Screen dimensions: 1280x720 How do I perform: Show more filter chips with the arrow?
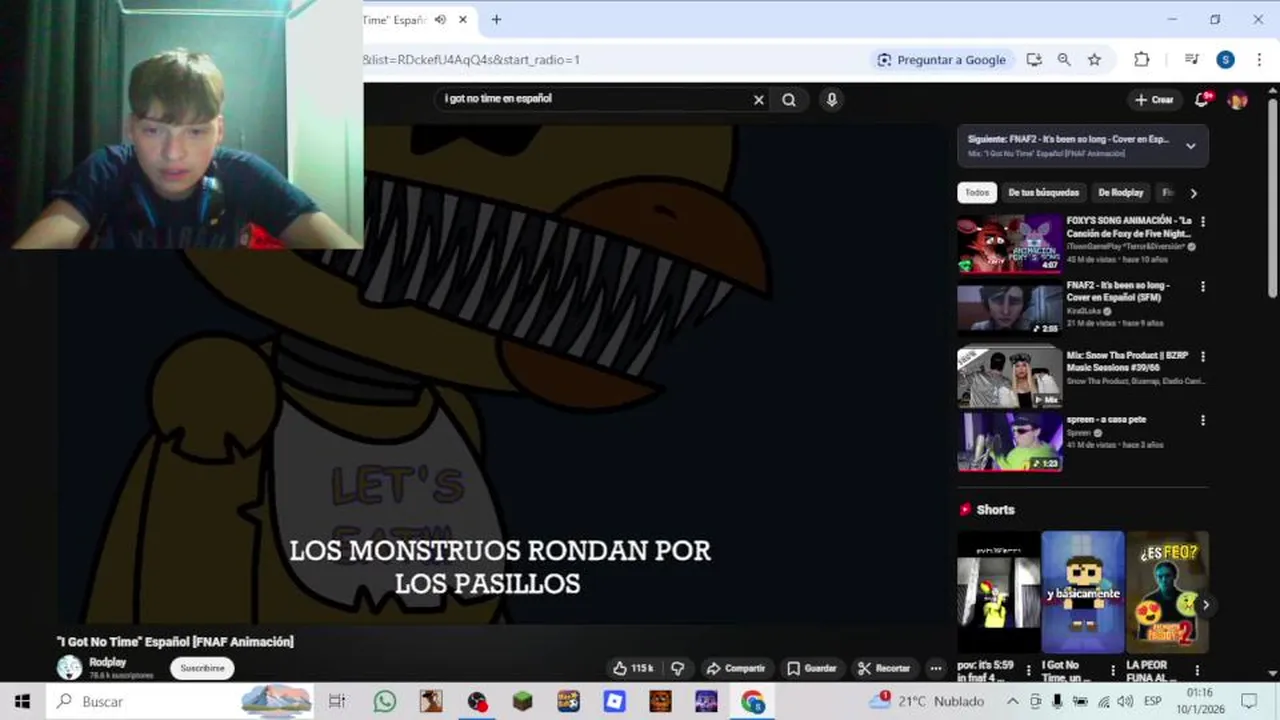tap(1193, 193)
